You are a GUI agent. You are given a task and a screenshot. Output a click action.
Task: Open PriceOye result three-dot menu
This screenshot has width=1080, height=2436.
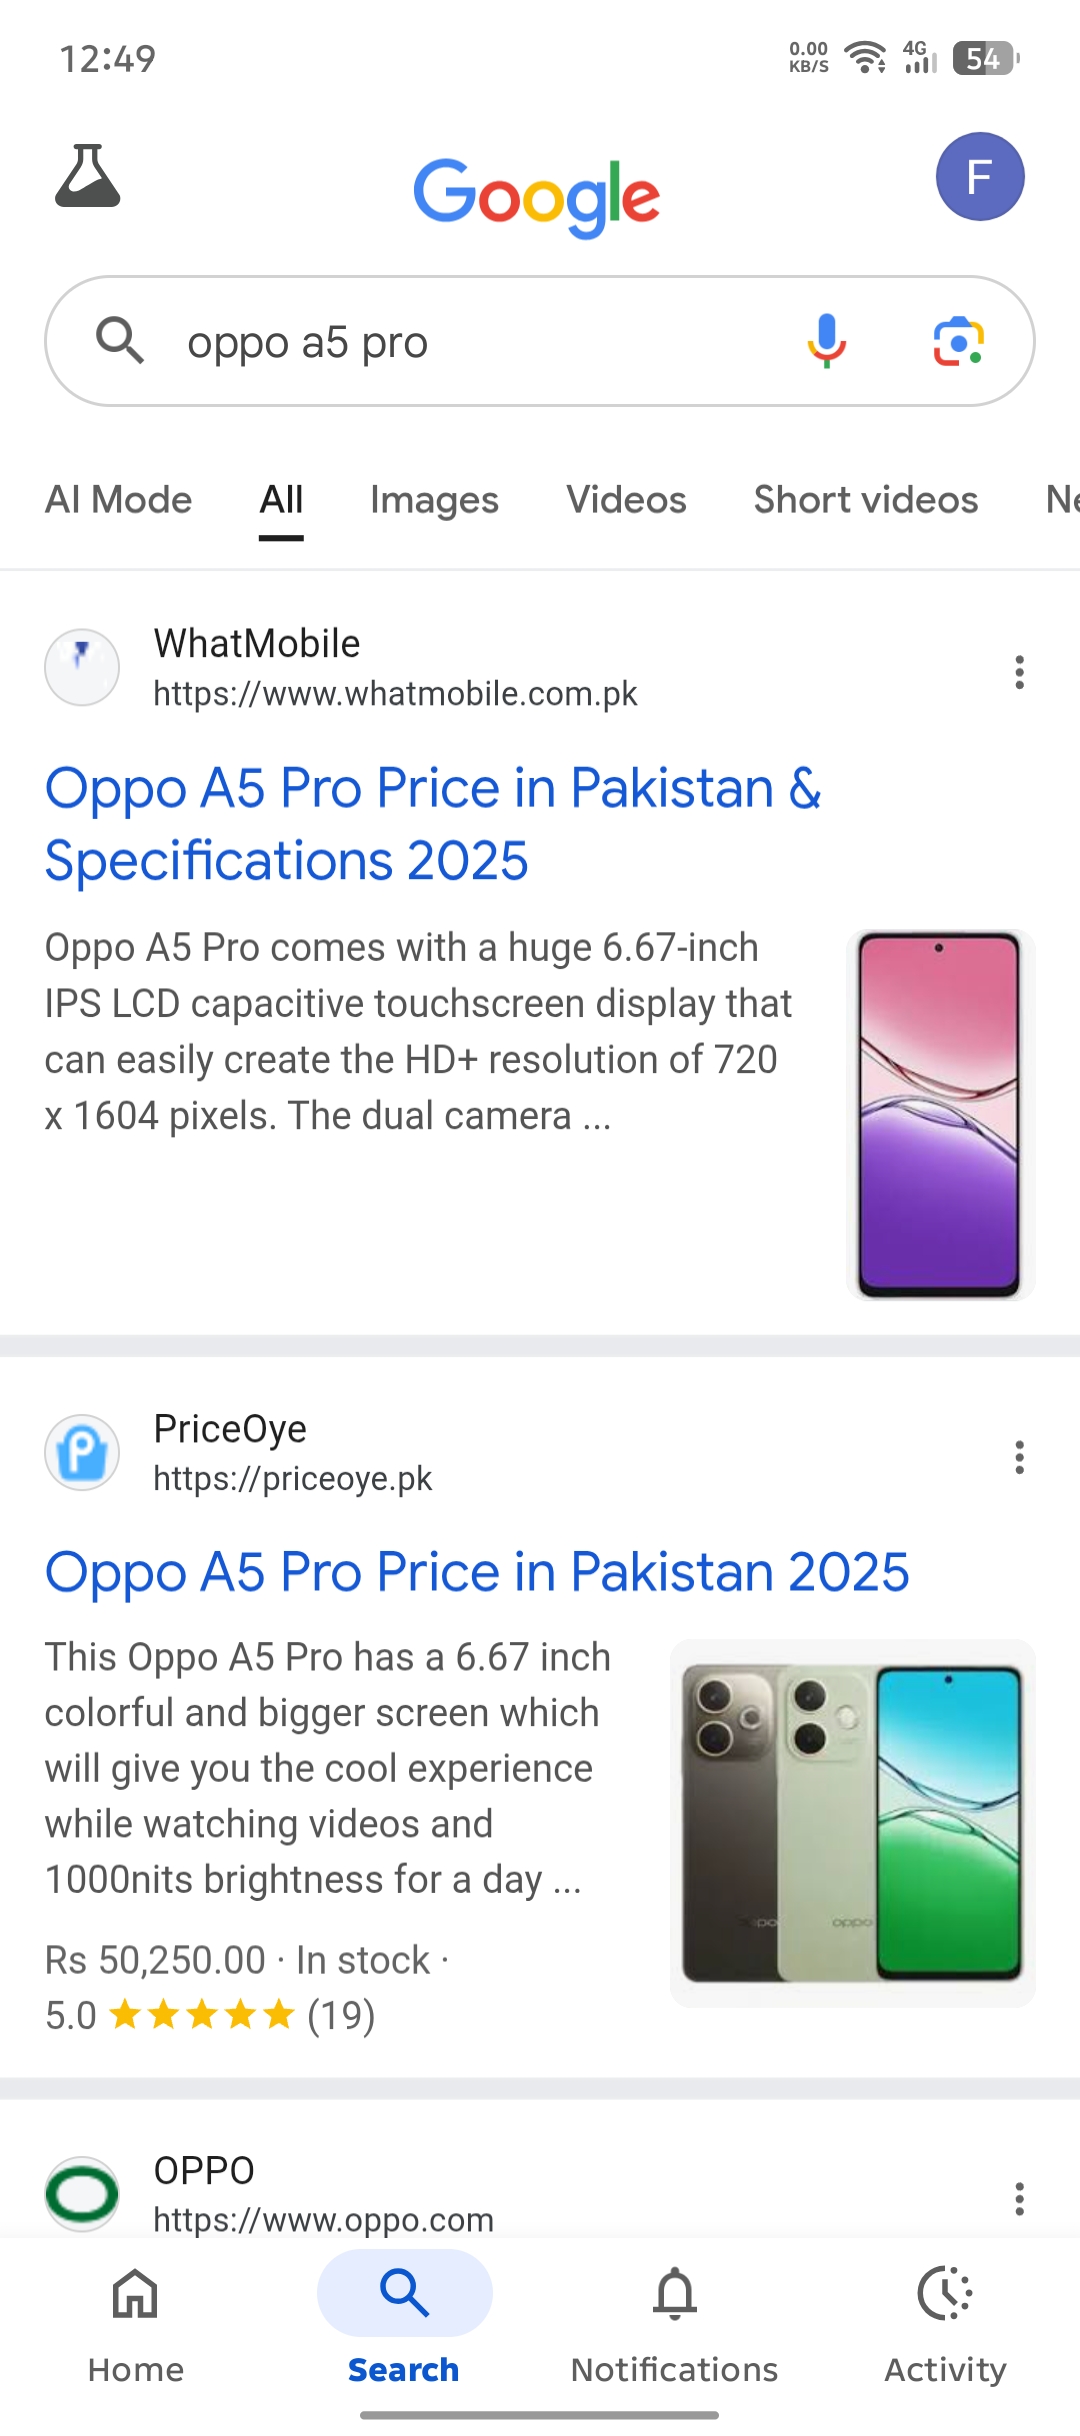pyautogui.click(x=1019, y=1457)
